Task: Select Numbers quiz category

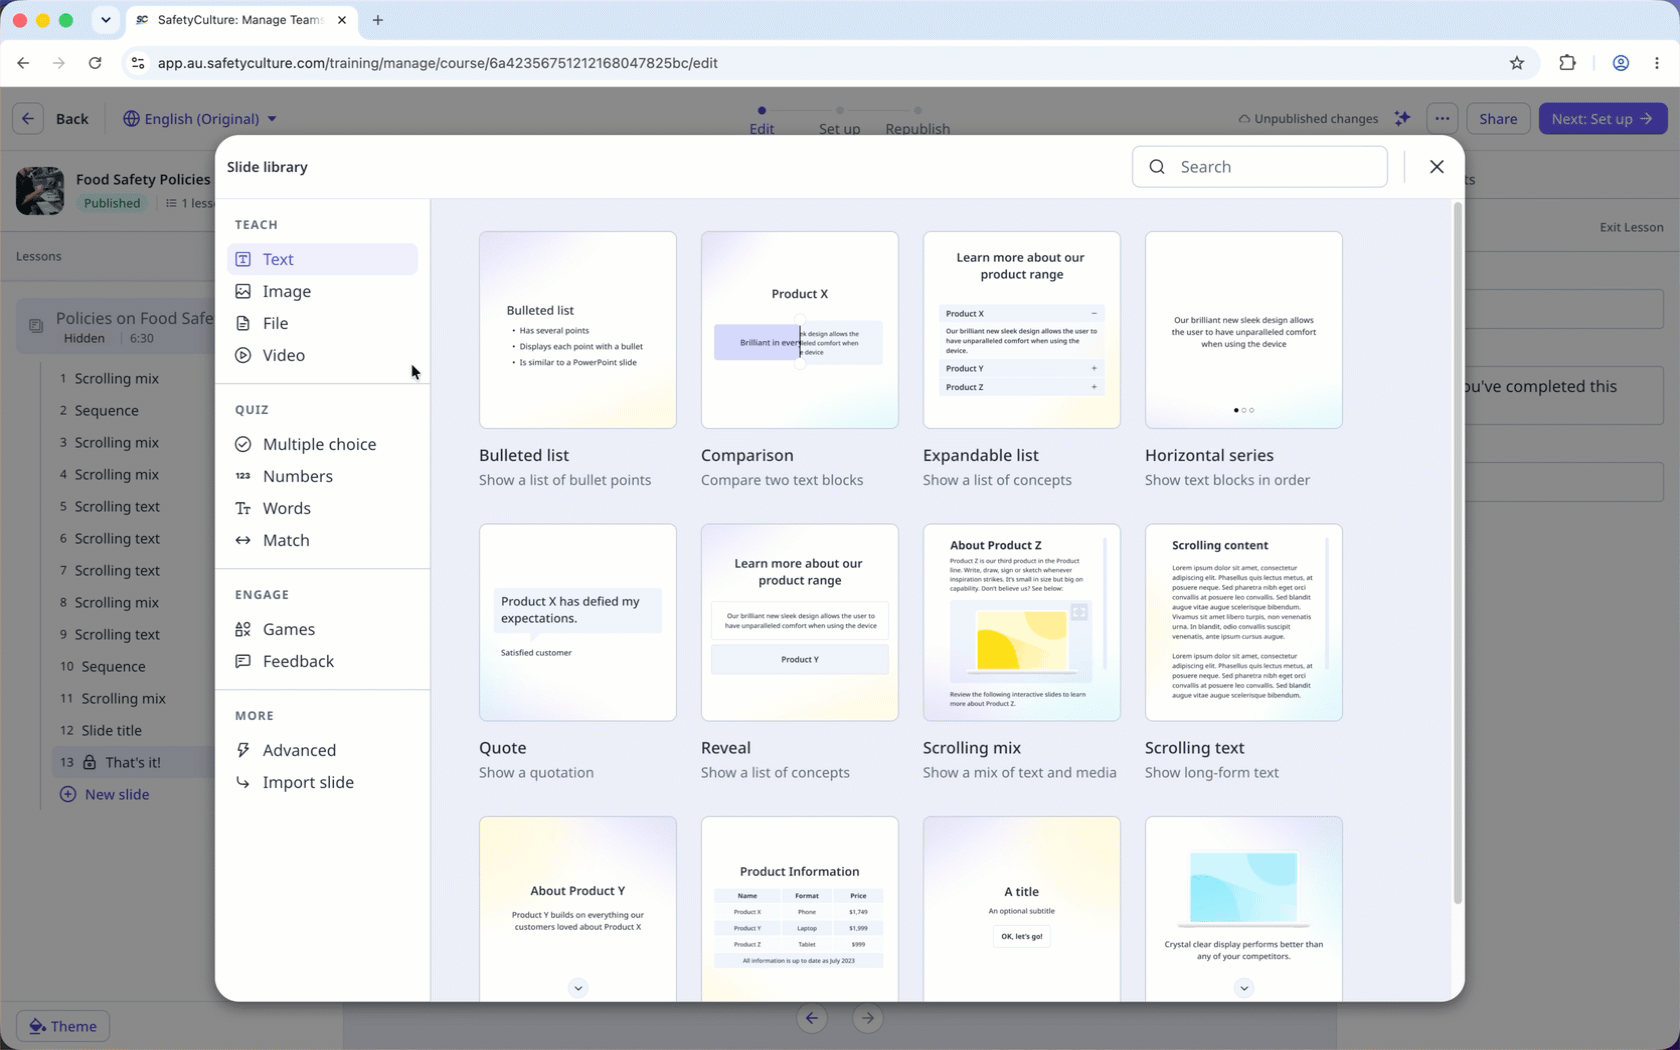Action: (x=322, y=476)
